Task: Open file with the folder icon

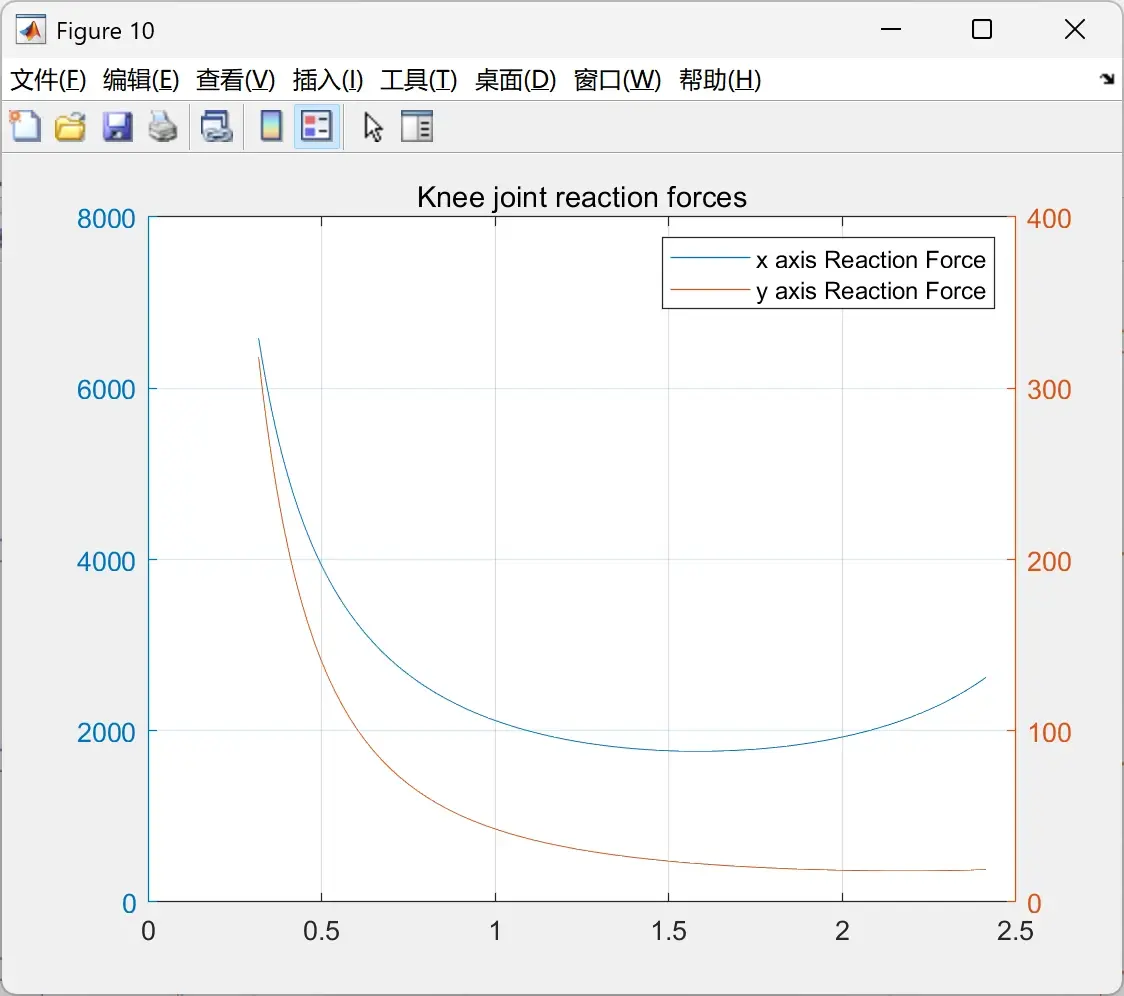Action: pos(70,127)
